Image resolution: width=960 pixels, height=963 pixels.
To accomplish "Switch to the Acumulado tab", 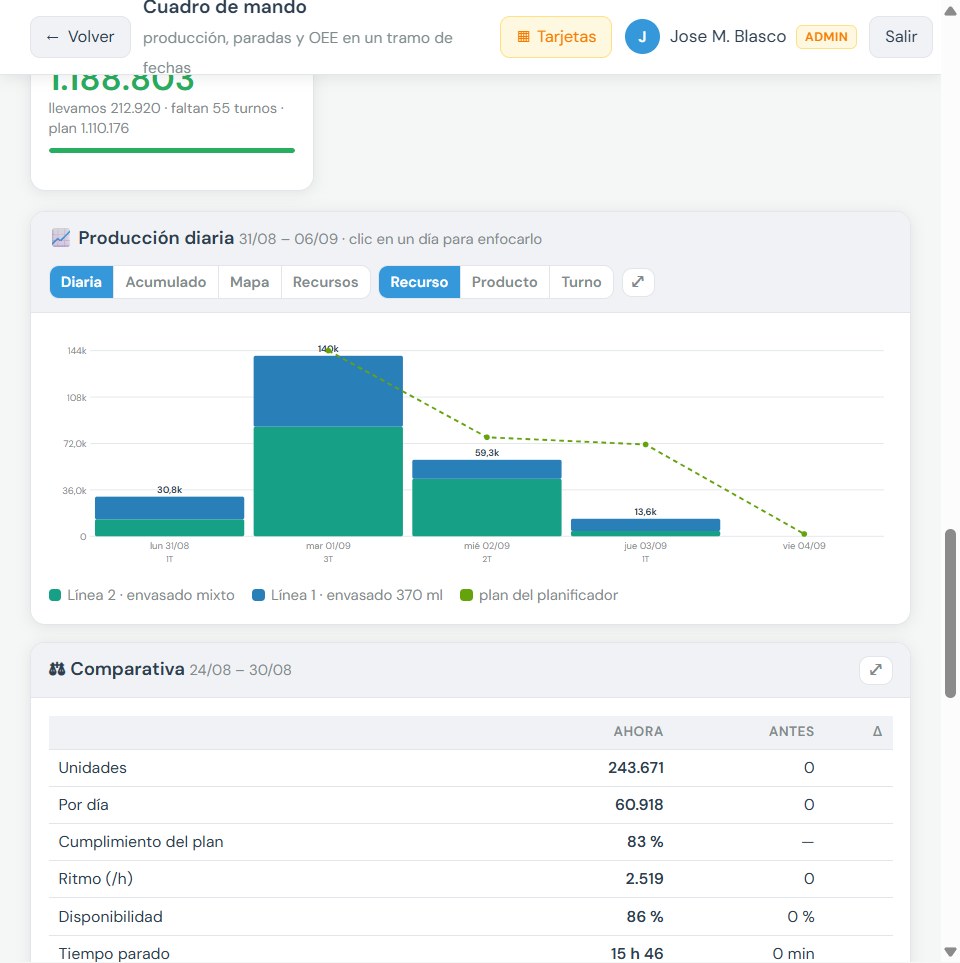I will [x=166, y=282].
